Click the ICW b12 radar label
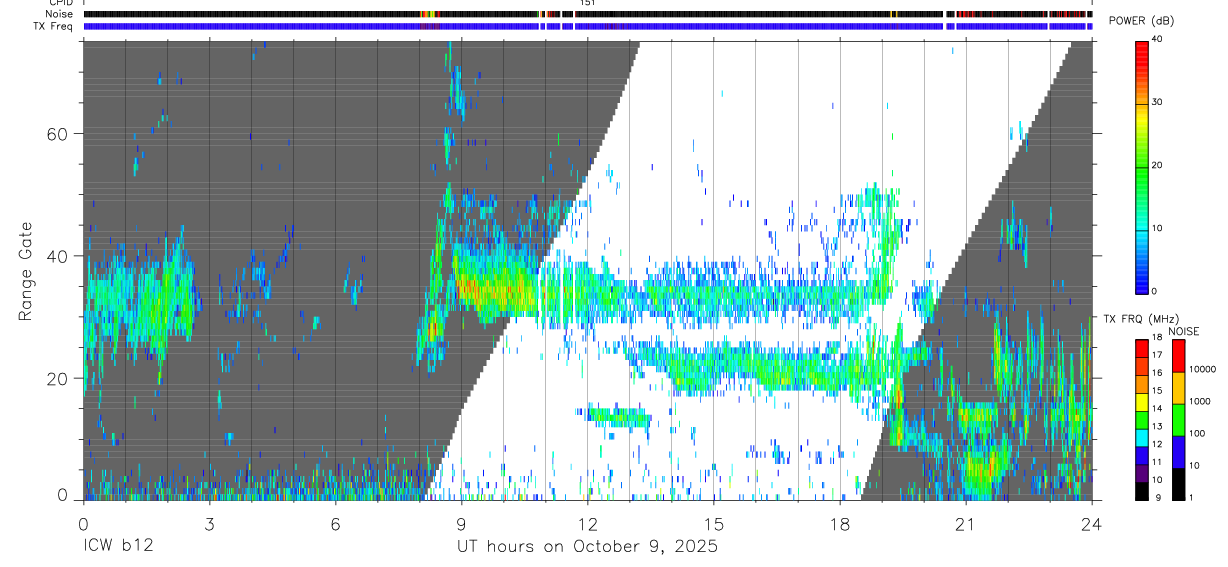Screen dimensions: 1228x567 pos(118,547)
